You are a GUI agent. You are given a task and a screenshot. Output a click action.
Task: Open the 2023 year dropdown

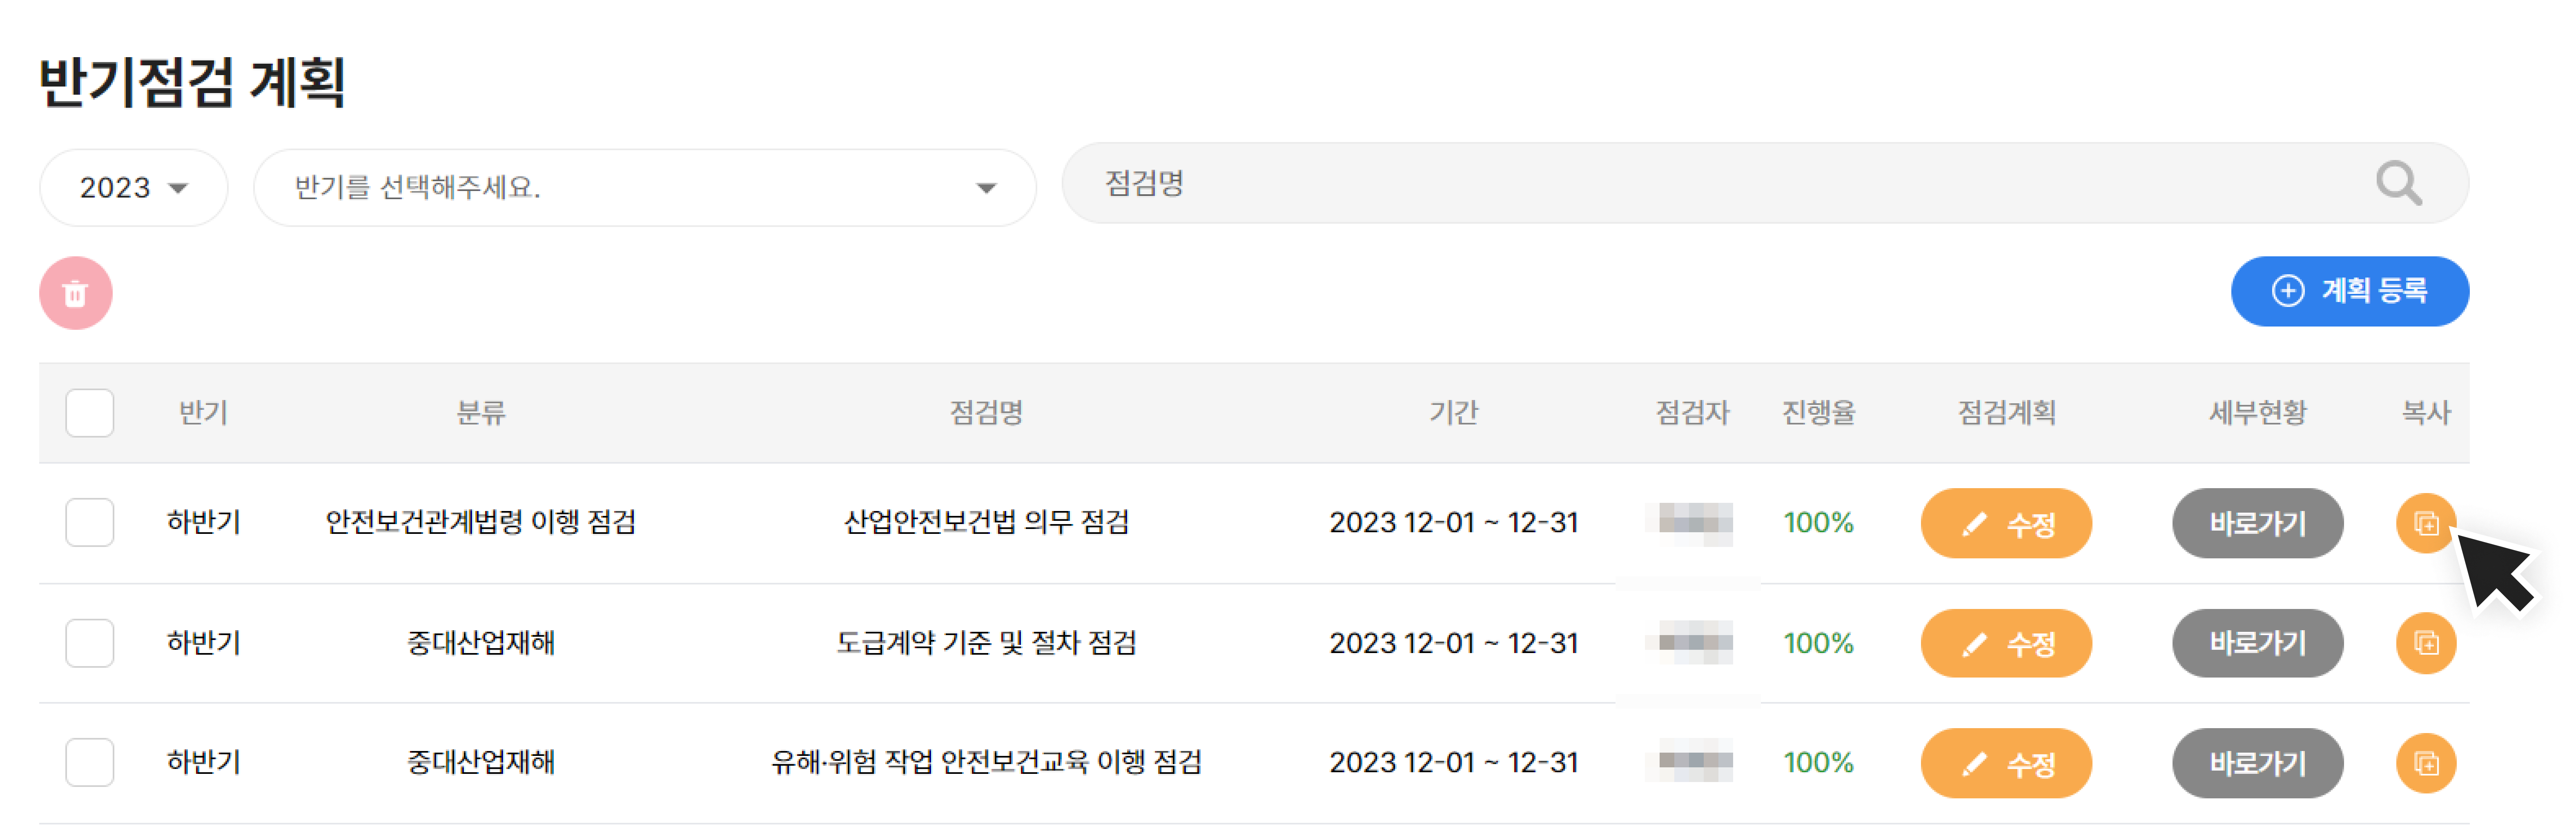(134, 188)
